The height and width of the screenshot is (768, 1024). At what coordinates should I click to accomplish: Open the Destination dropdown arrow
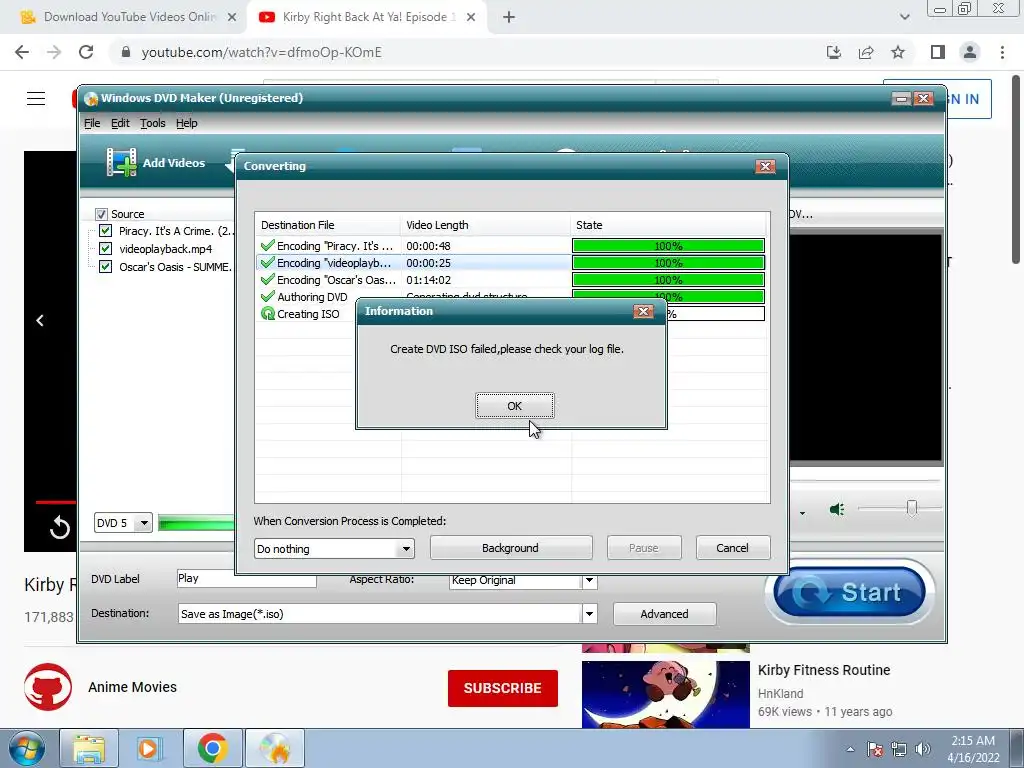589,614
